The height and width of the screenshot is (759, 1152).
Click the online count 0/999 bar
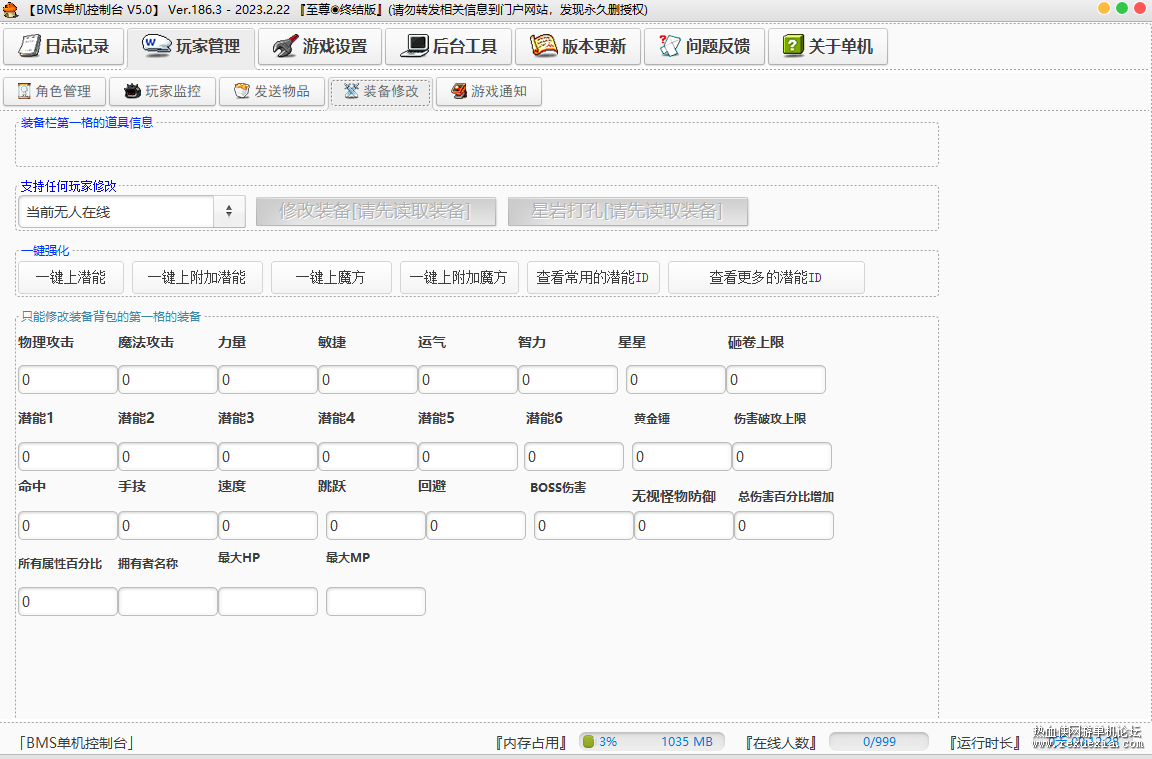[x=879, y=741]
